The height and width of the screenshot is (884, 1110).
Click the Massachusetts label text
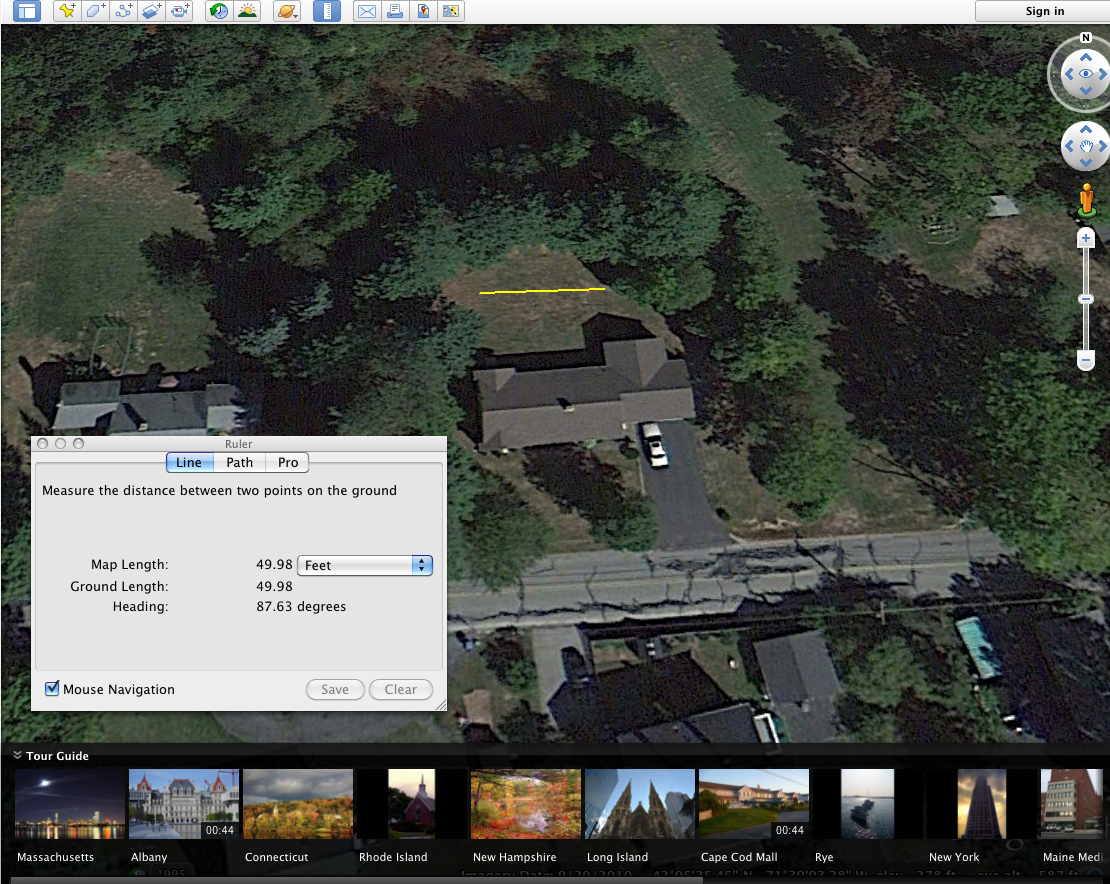pos(55,857)
